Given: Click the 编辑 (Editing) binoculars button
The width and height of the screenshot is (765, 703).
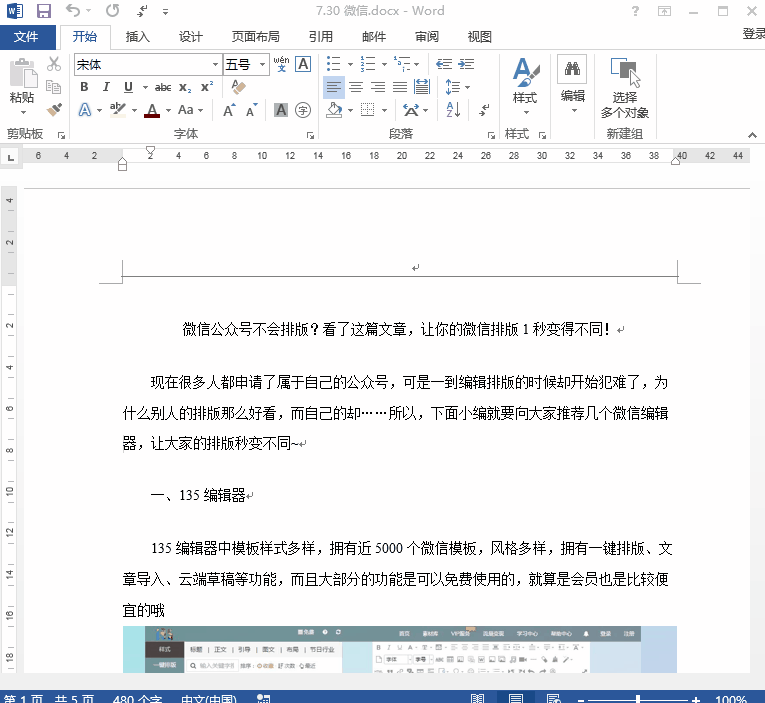Looking at the screenshot, I should (572, 82).
